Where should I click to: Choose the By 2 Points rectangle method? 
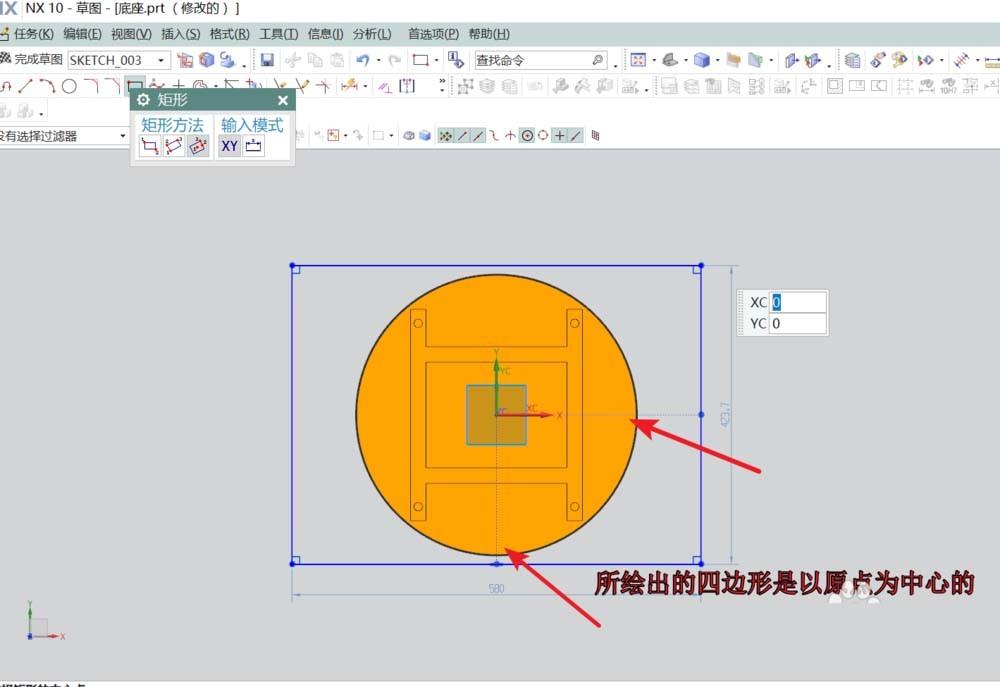point(150,146)
